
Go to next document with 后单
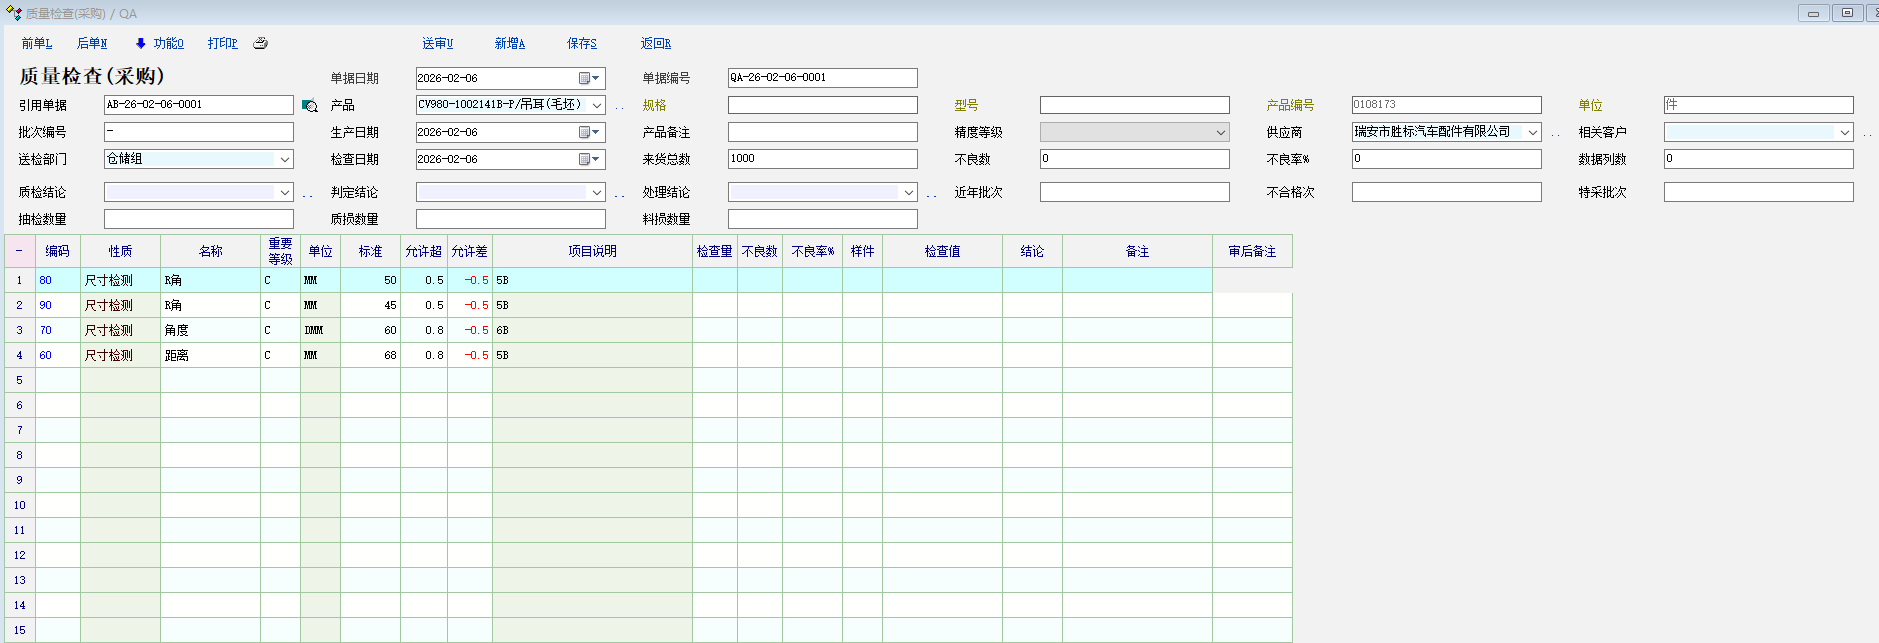point(92,43)
